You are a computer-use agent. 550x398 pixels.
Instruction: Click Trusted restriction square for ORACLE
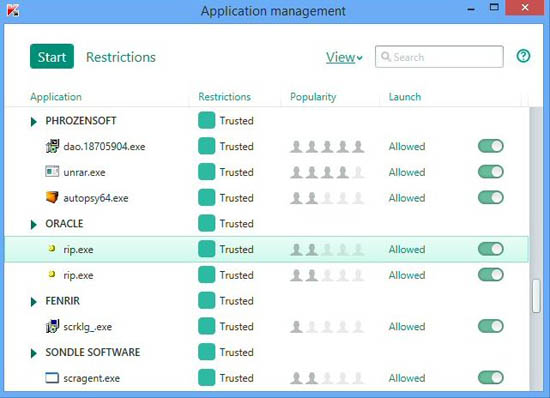206,223
